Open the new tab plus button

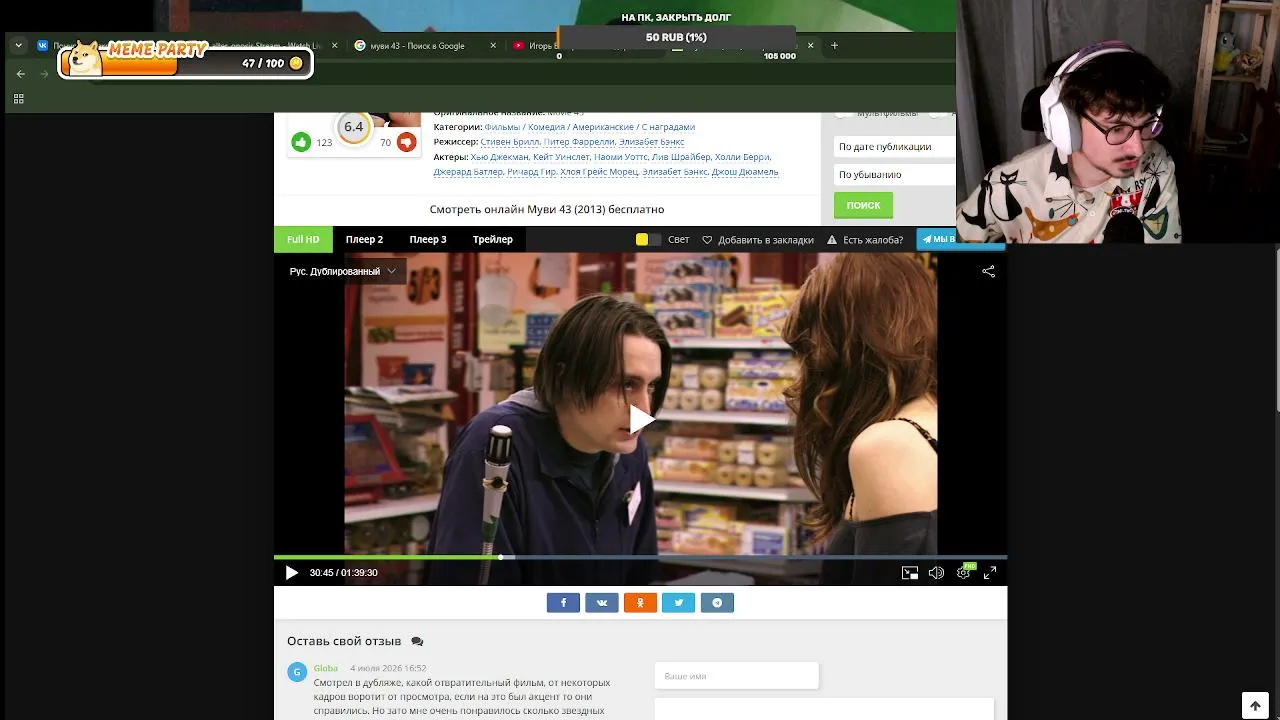[834, 45]
